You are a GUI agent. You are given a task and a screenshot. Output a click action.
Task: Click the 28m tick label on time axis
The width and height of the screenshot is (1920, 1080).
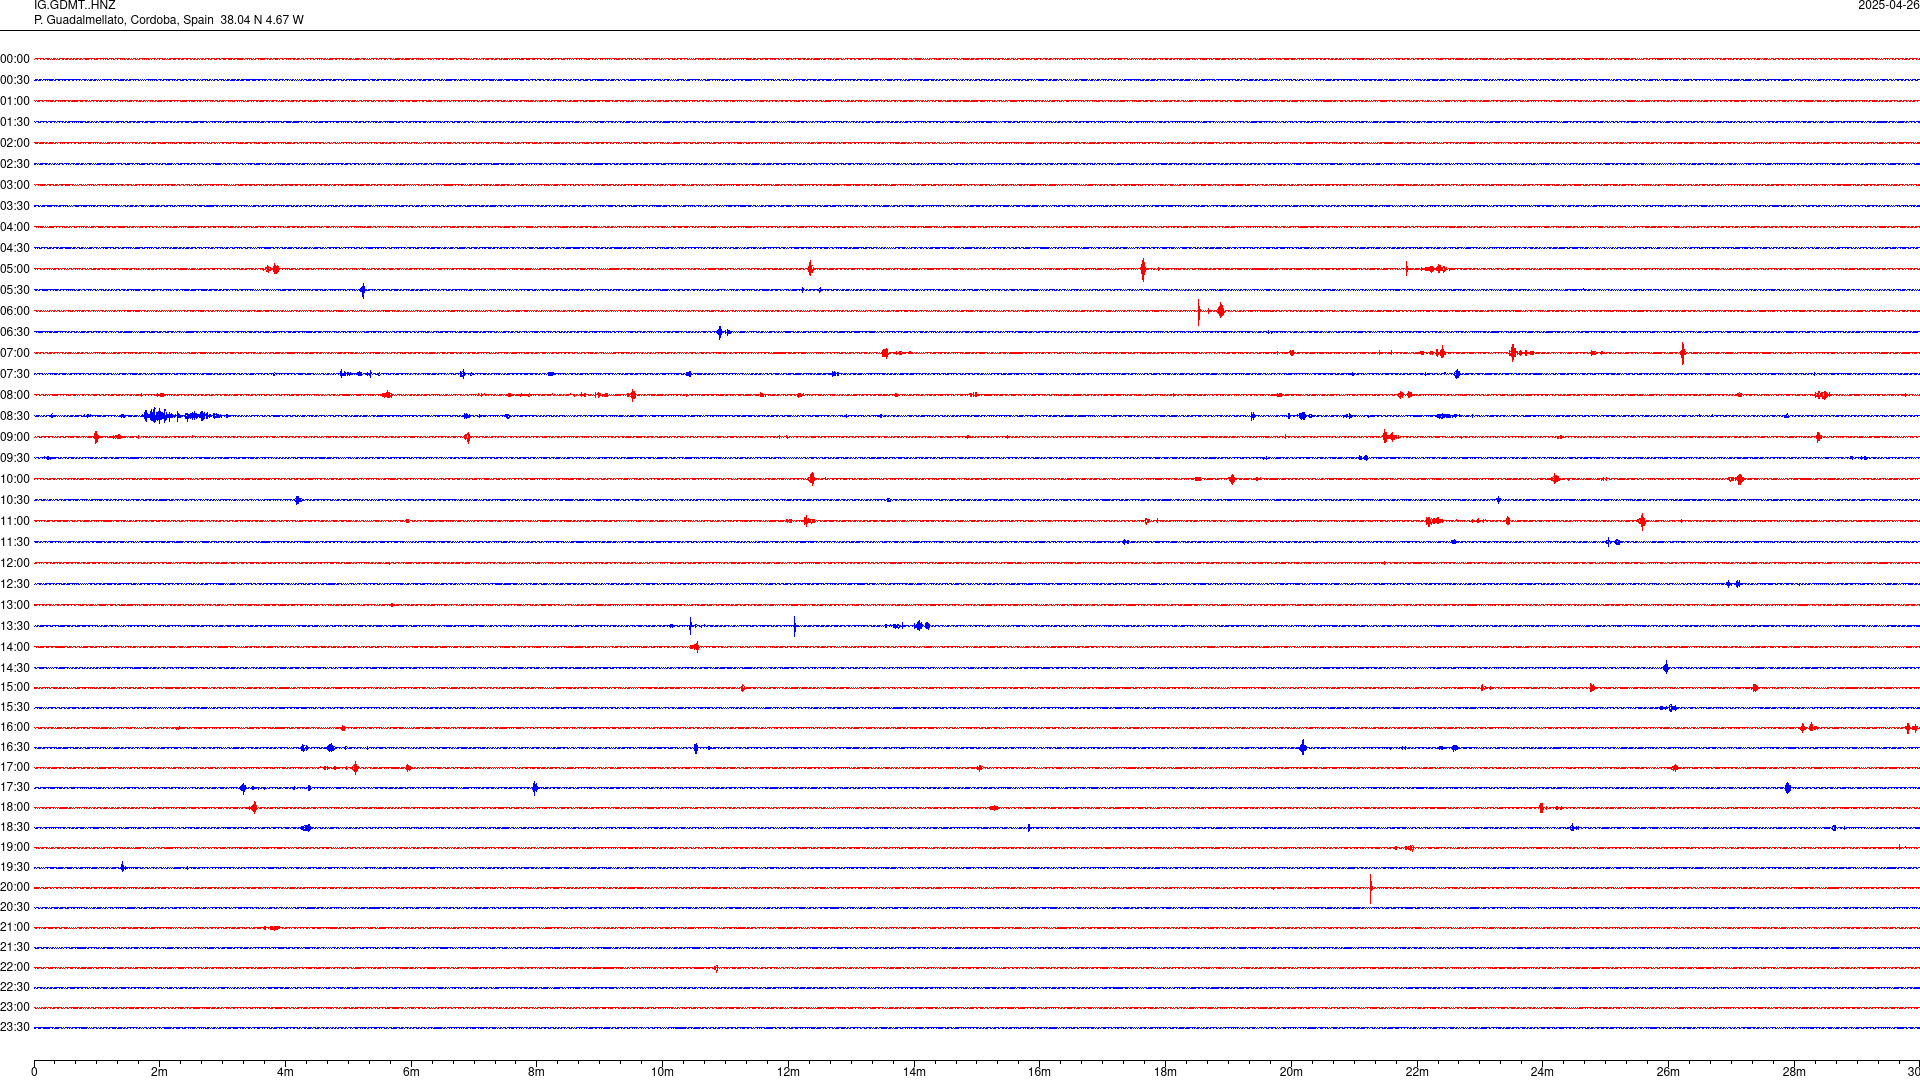pyautogui.click(x=1794, y=1072)
